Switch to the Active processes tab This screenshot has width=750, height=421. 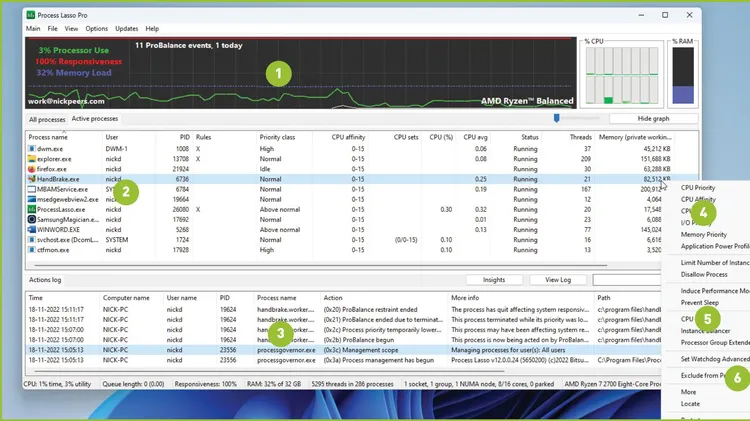tap(95, 119)
